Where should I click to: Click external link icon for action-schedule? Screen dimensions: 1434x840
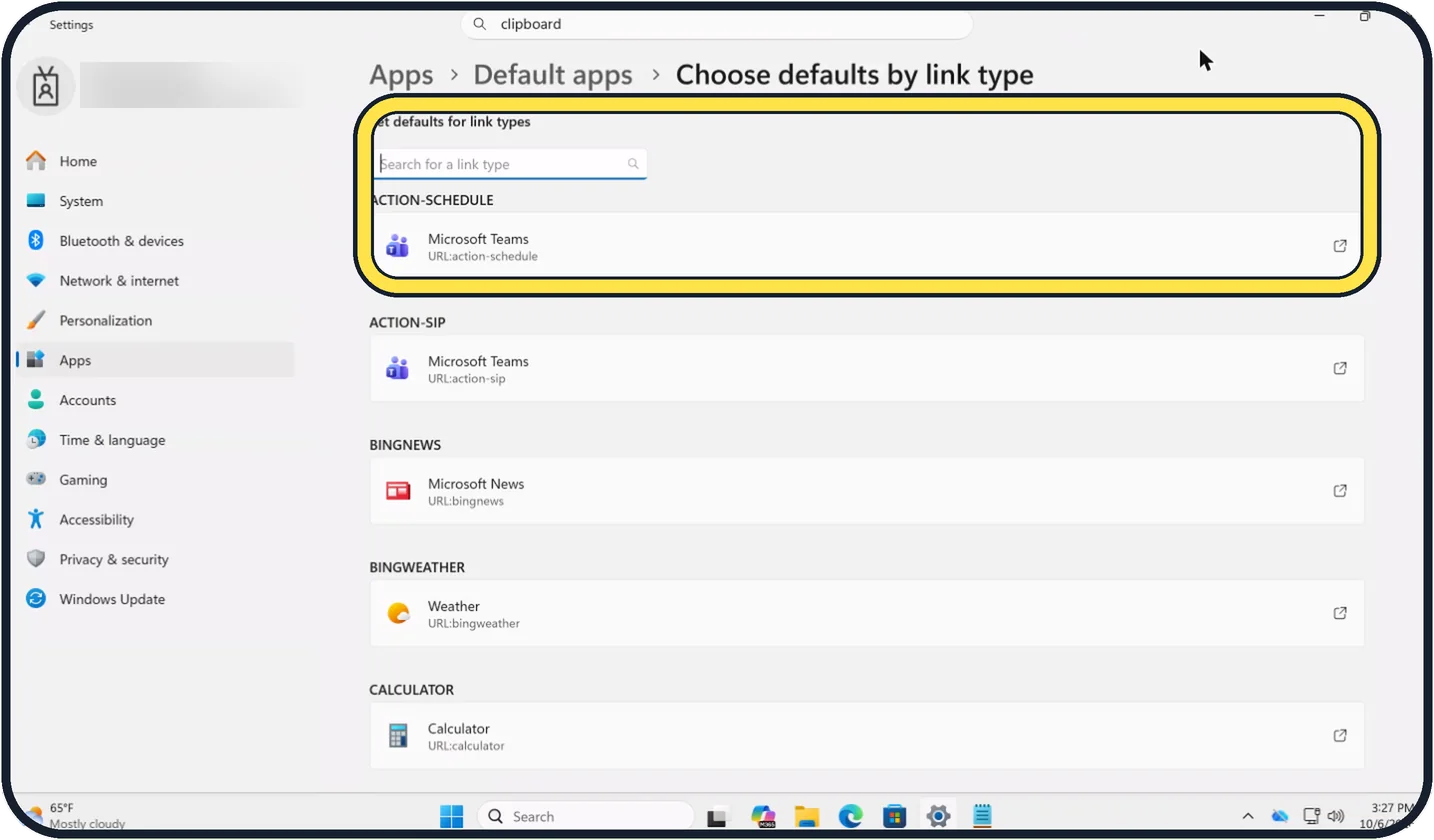pyautogui.click(x=1340, y=246)
